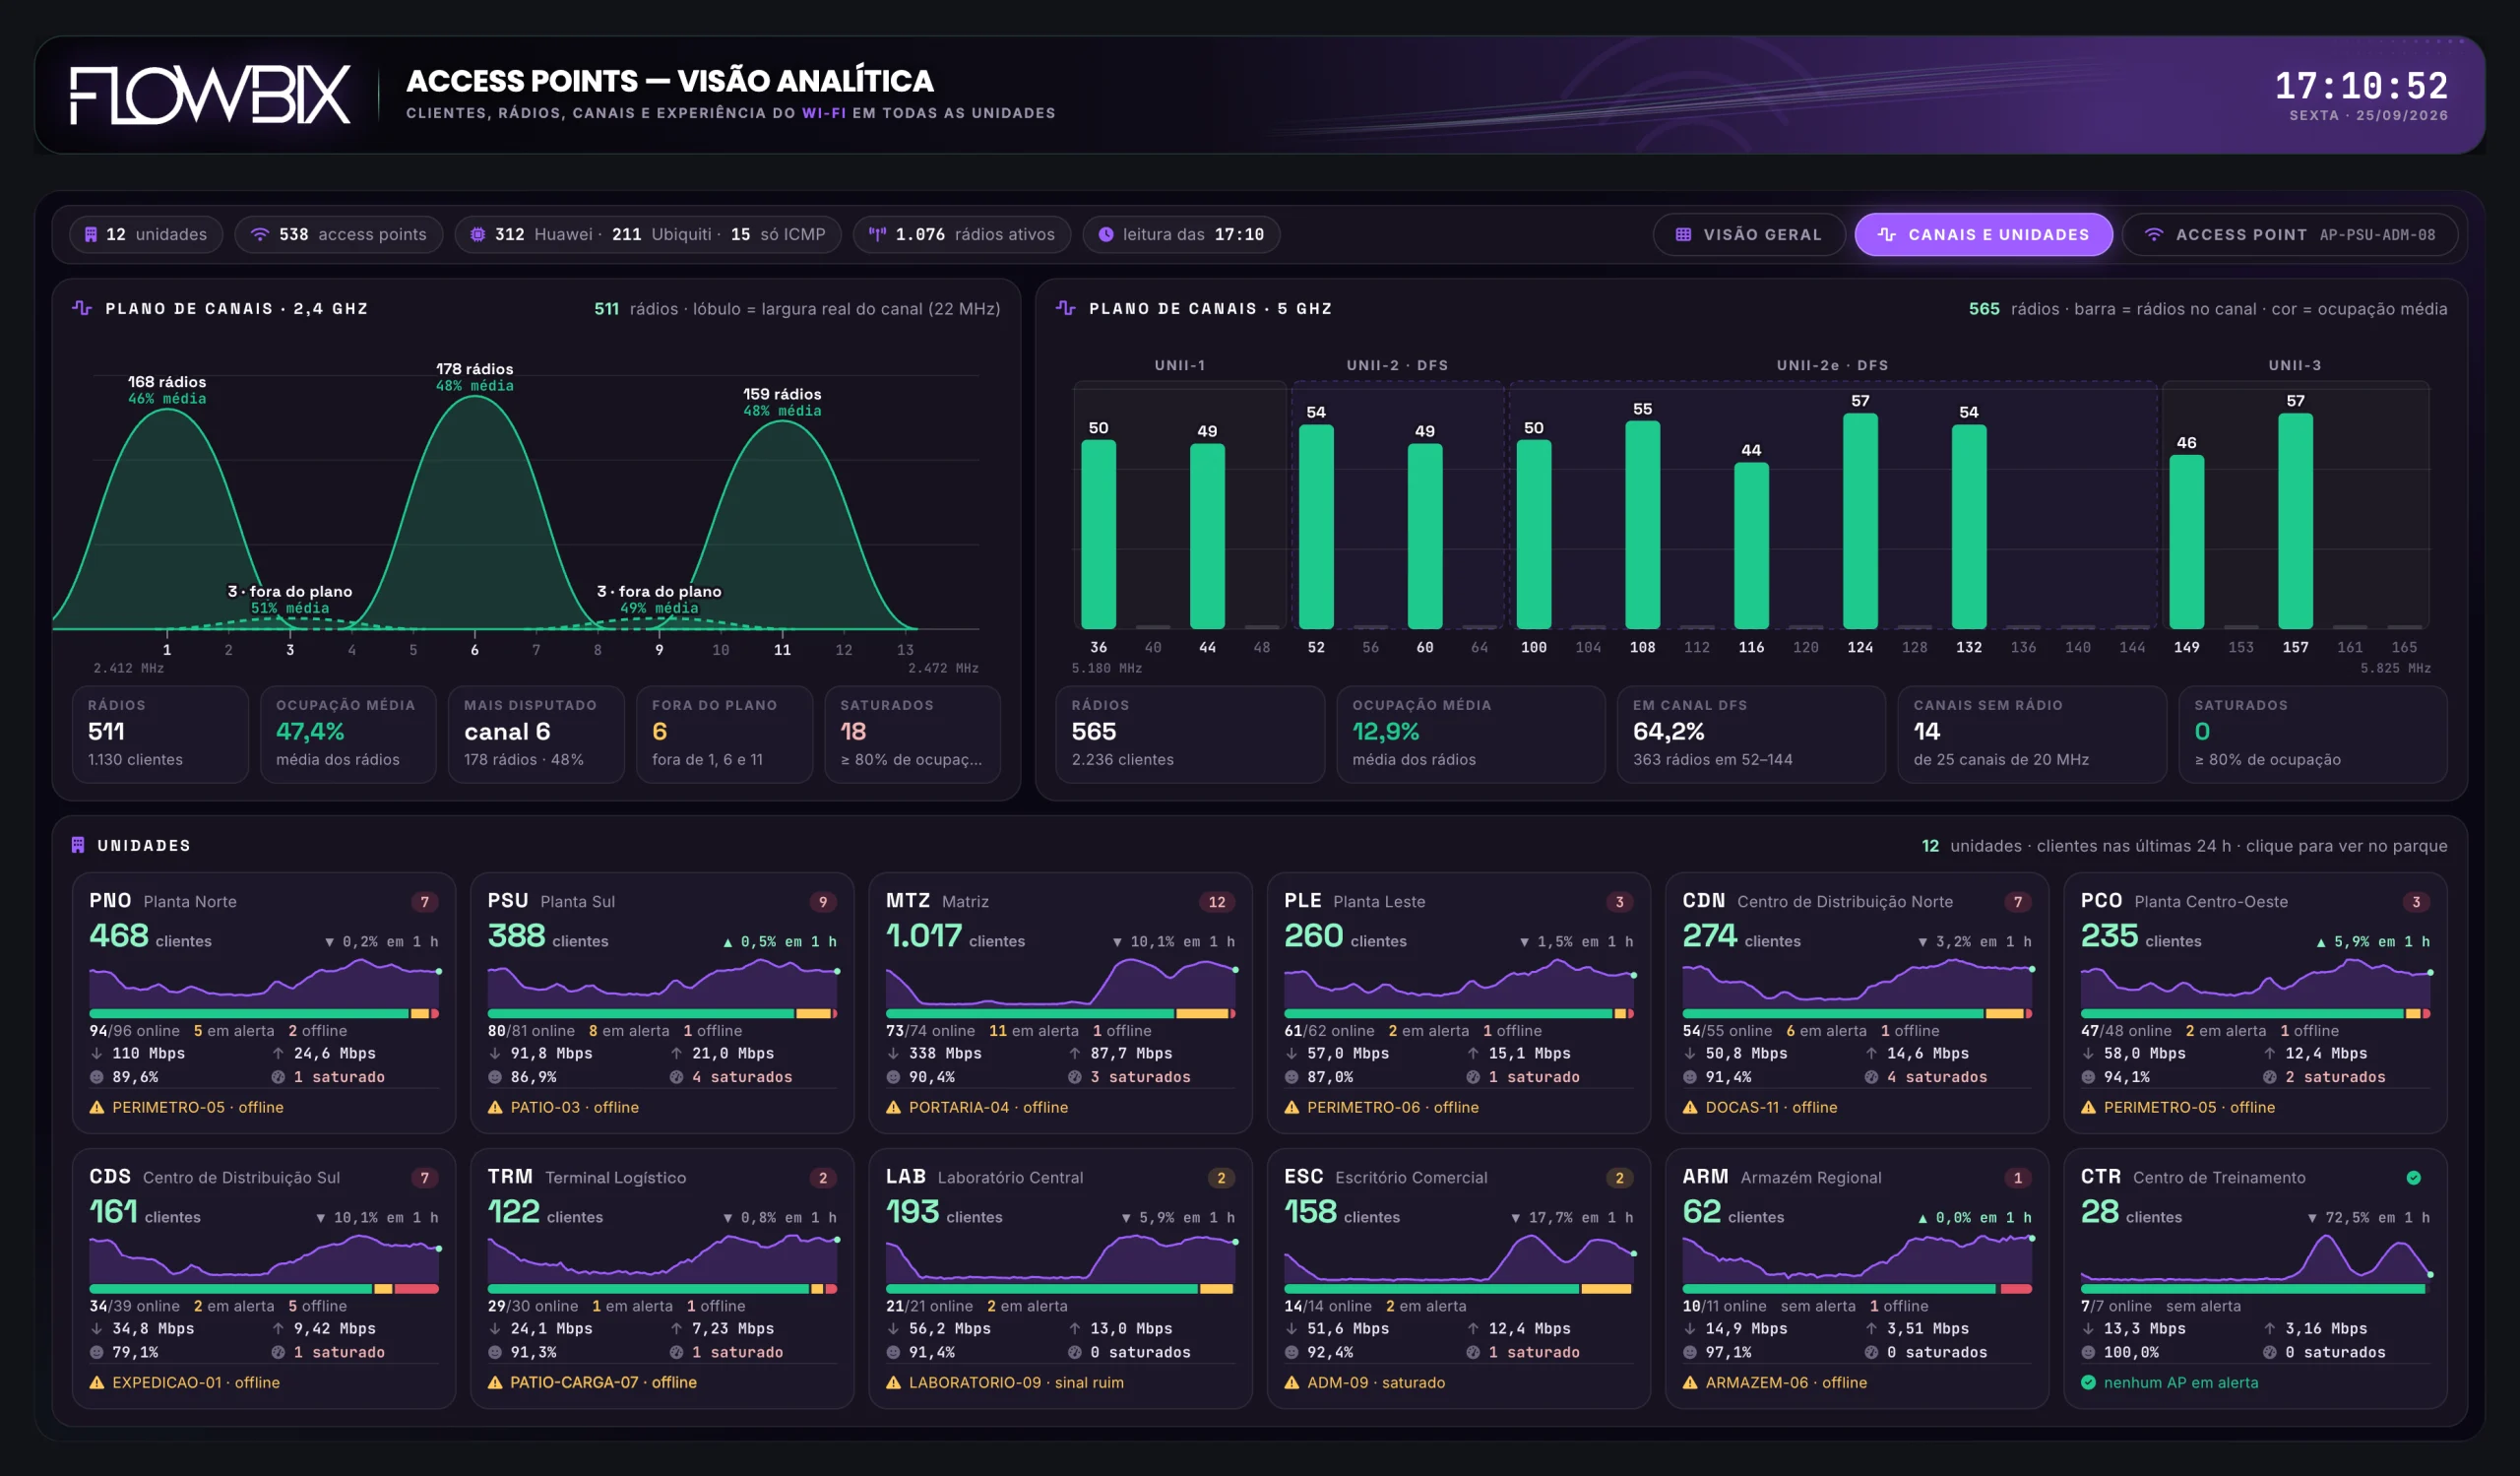Image resolution: width=2520 pixels, height=1476 pixels.
Task: Click the channel 157 bar in 5 GHz chart
Action: pyautogui.click(x=2296, y=521)
